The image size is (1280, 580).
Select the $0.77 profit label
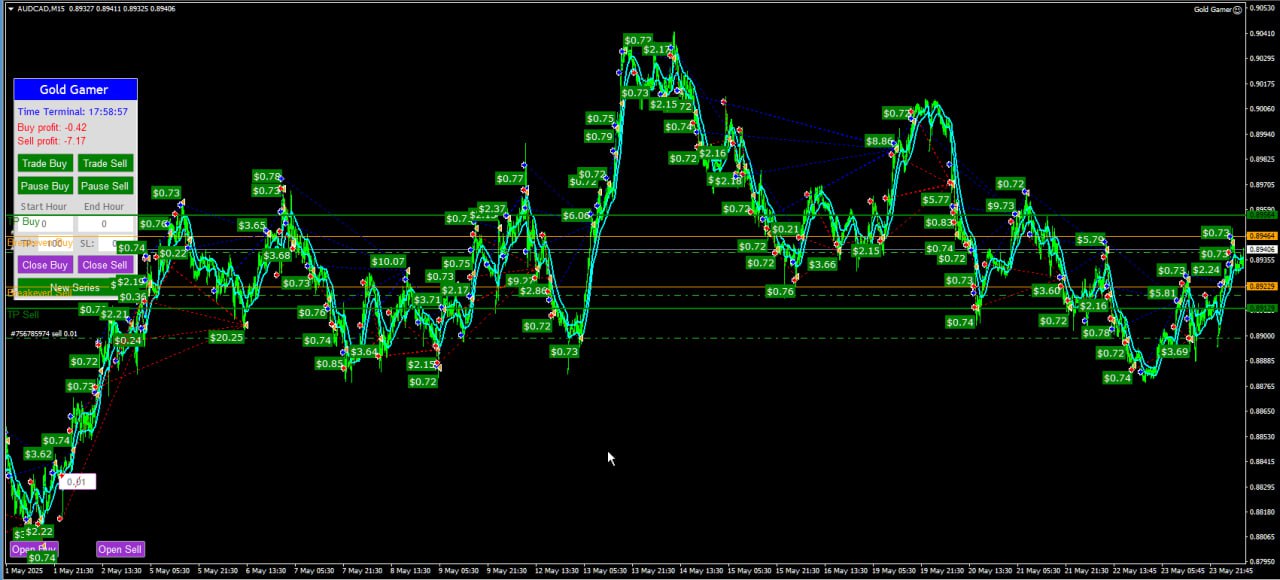click(x=510, y=178)
